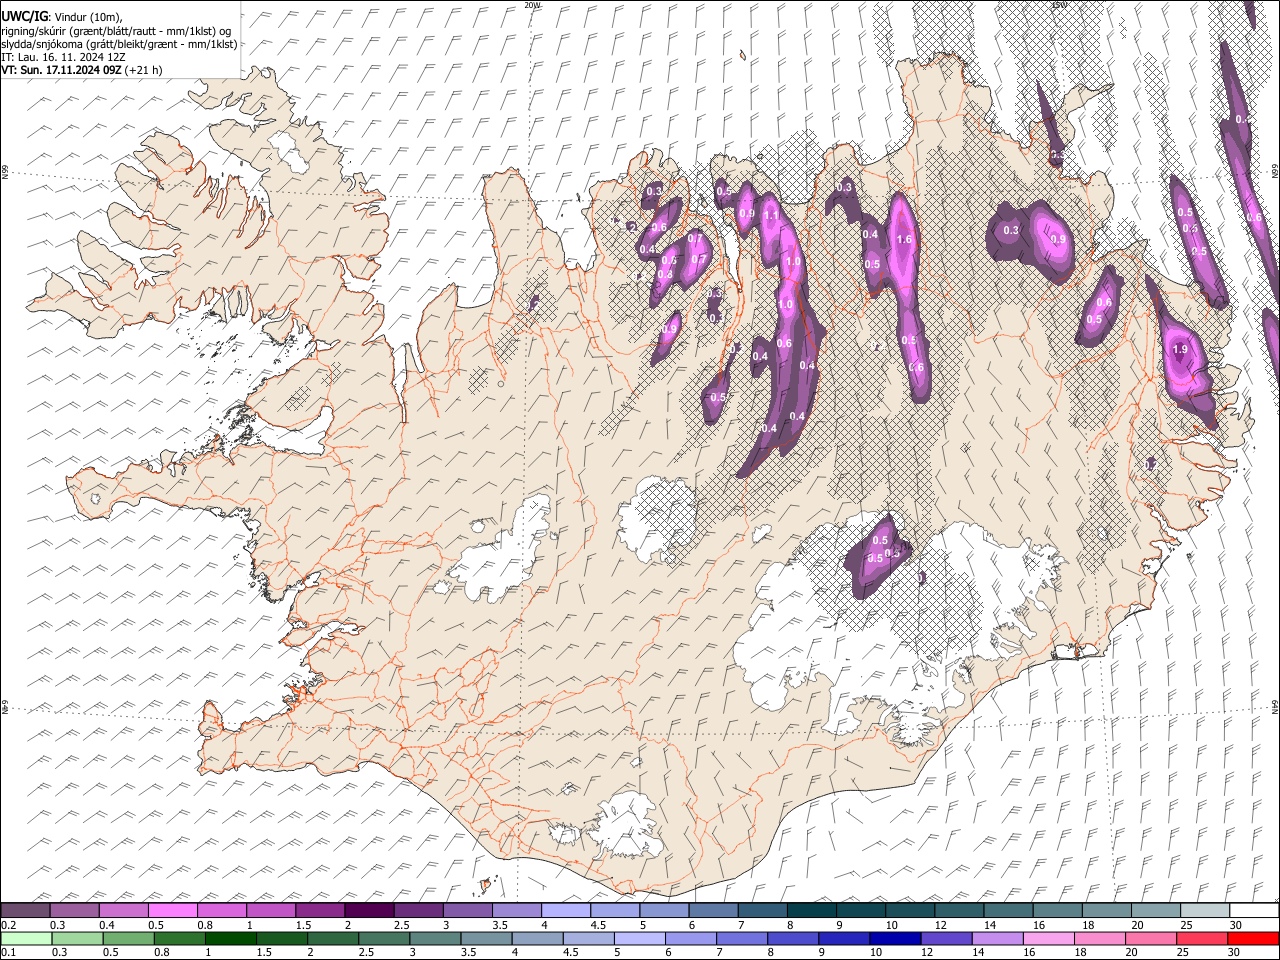The width and height of the screenshot is (1280, 960).
Task: Click the lower legend swatch between 25 and 30
Action: pyautogui.click(x=1202, y=939)
